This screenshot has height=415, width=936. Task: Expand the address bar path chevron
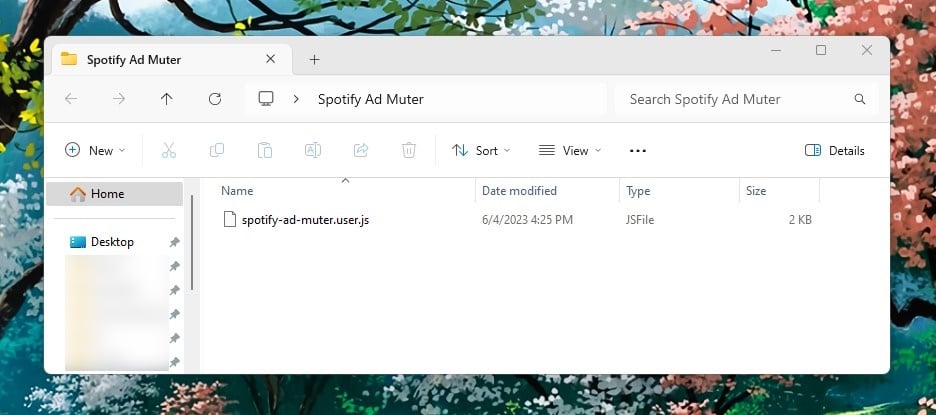[296, 99]
